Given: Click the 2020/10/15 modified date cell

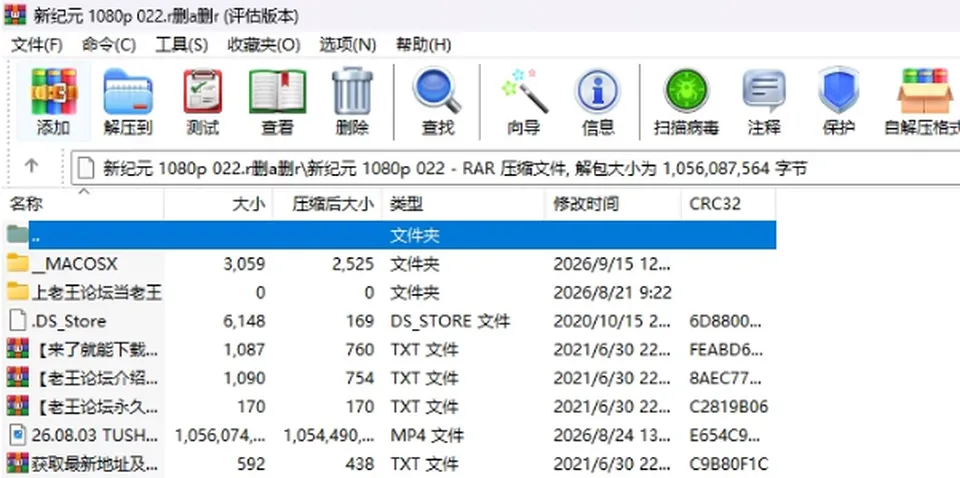Looking at the screenshot, I should [x=612, y=321].
